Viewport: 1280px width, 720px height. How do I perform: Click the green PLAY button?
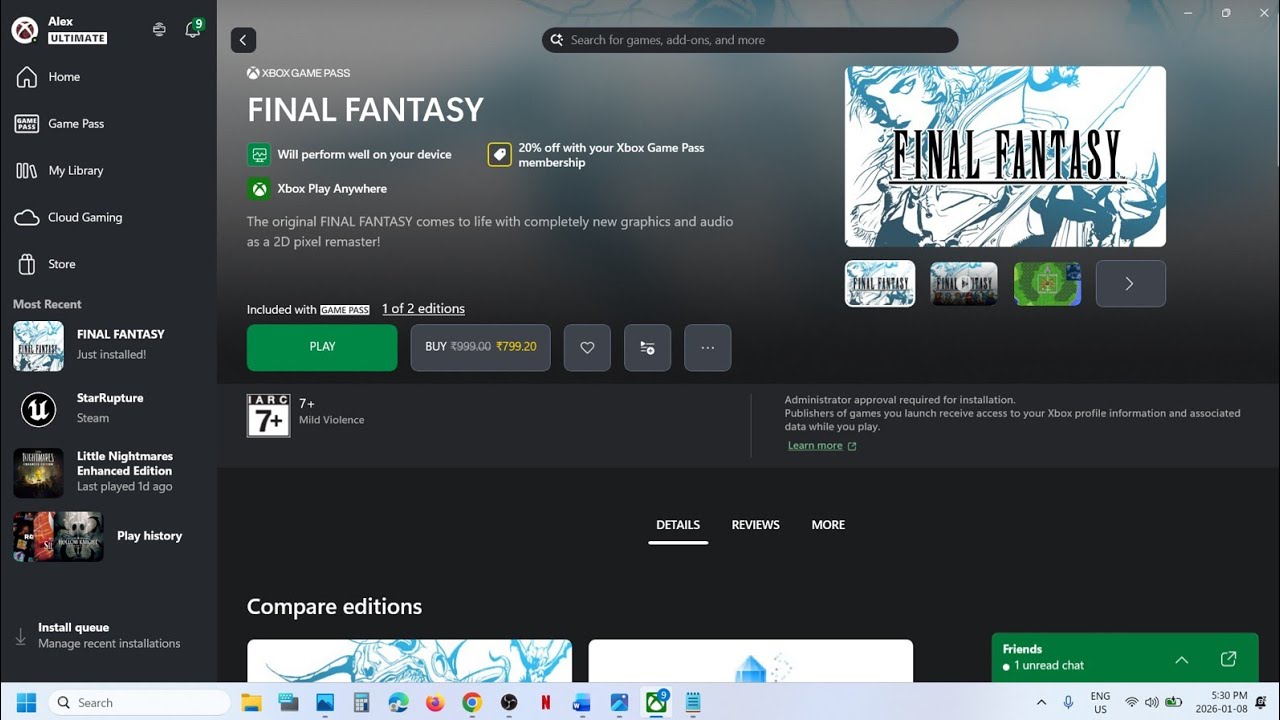click(322, 347)
